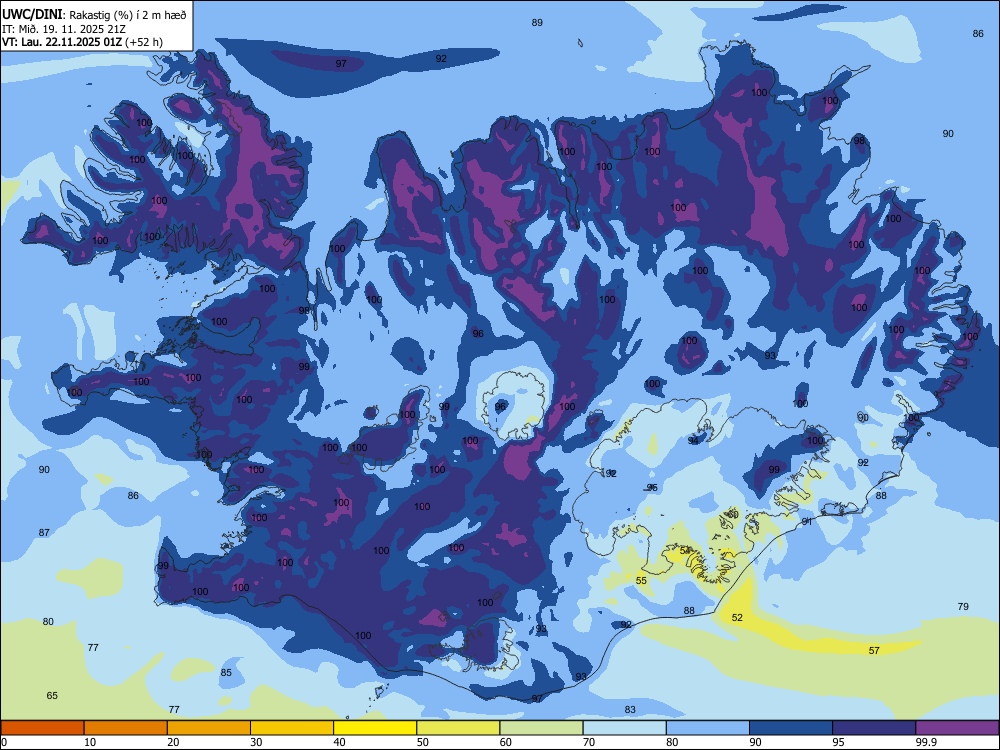Click the humidity value 91 on the map
The image size is (1000, 750).
tap(807, 521)
